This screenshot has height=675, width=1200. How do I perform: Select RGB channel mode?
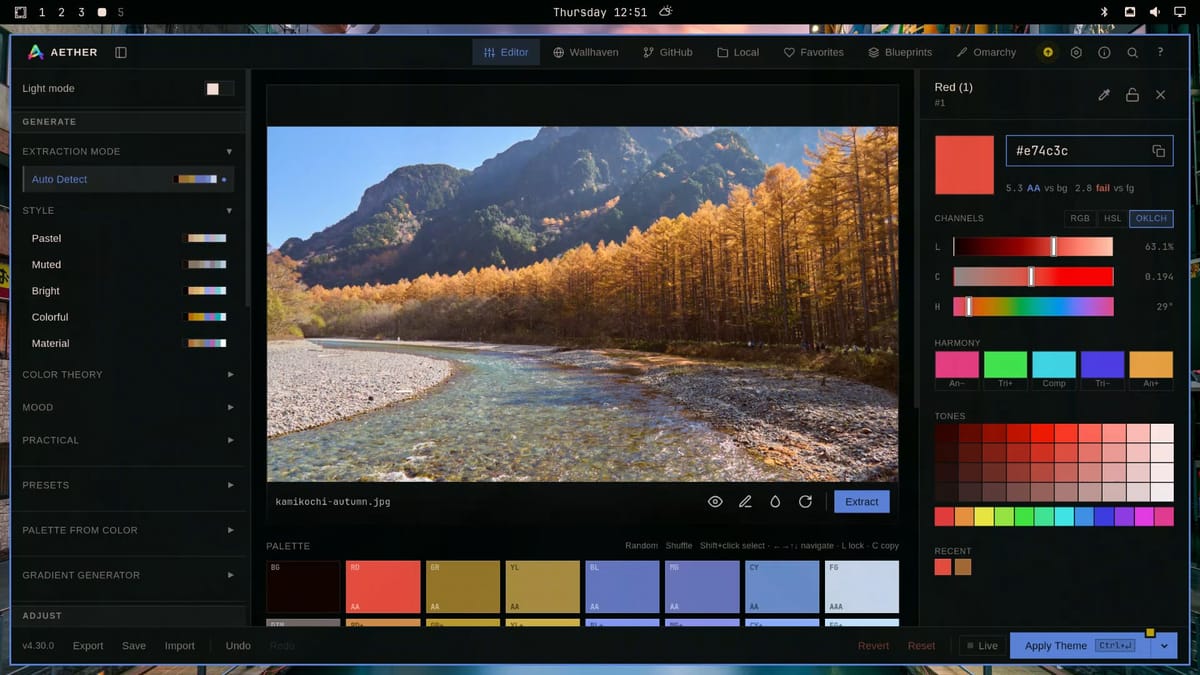point(1080,218)
